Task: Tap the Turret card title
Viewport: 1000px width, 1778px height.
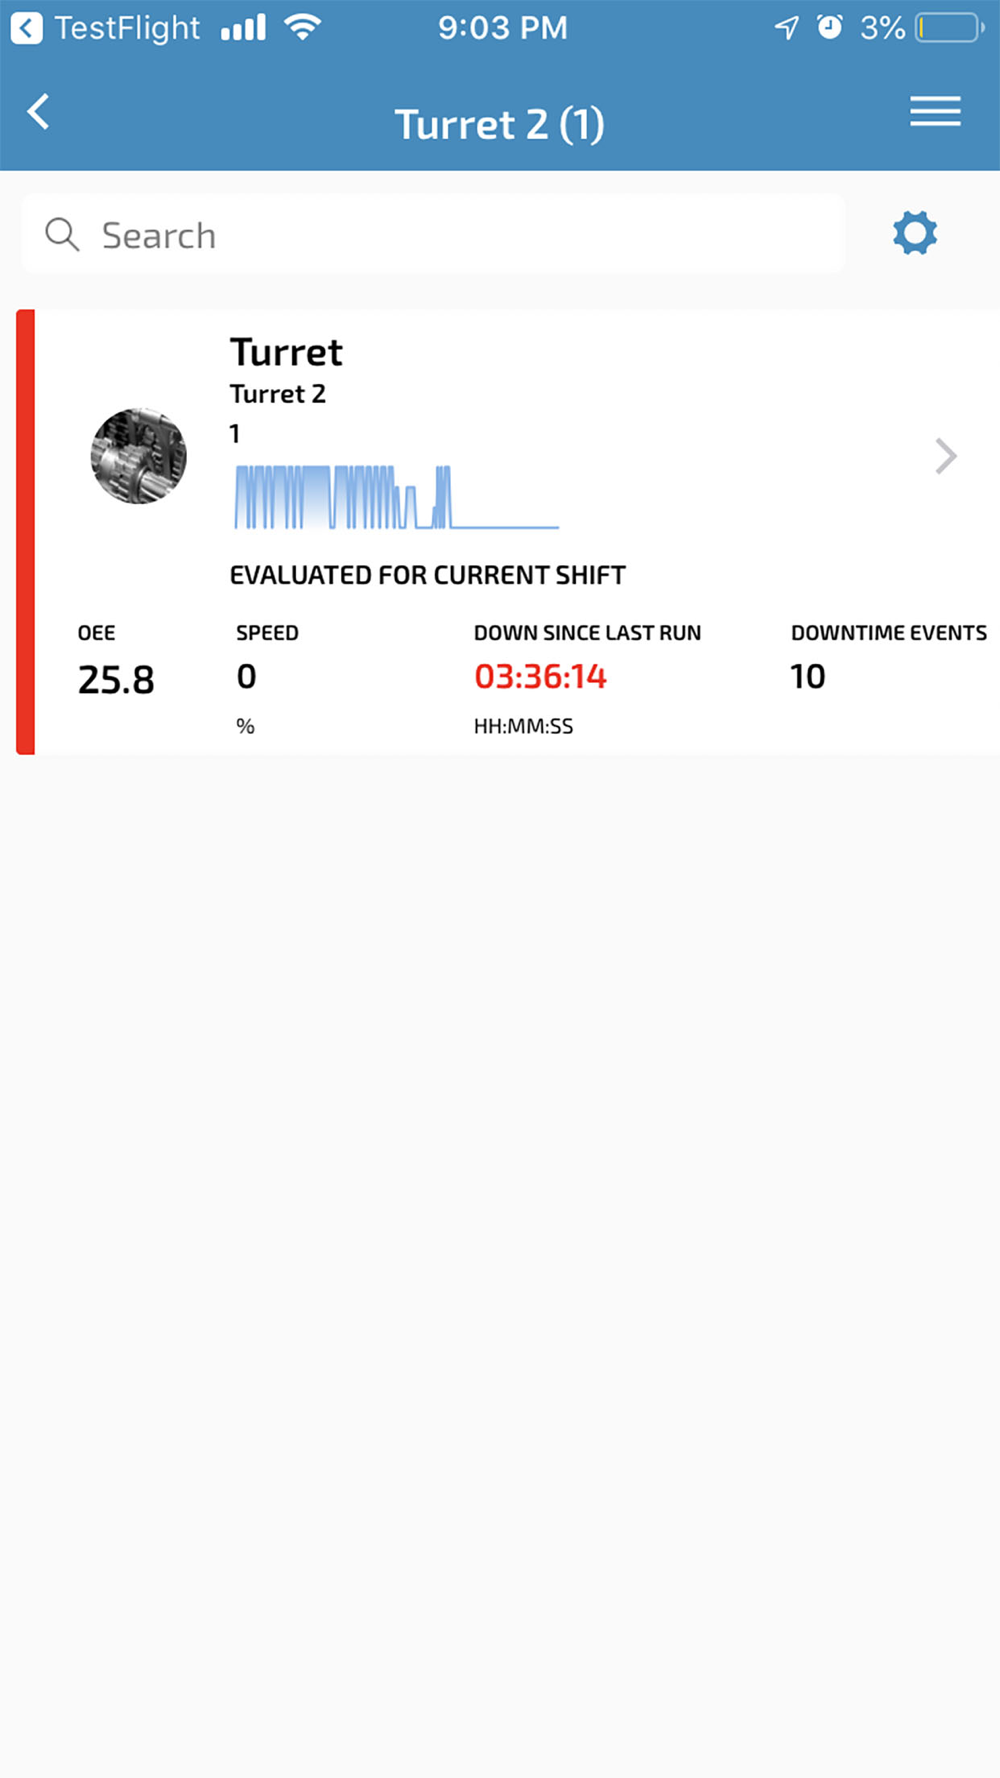Action: point(286,352)
